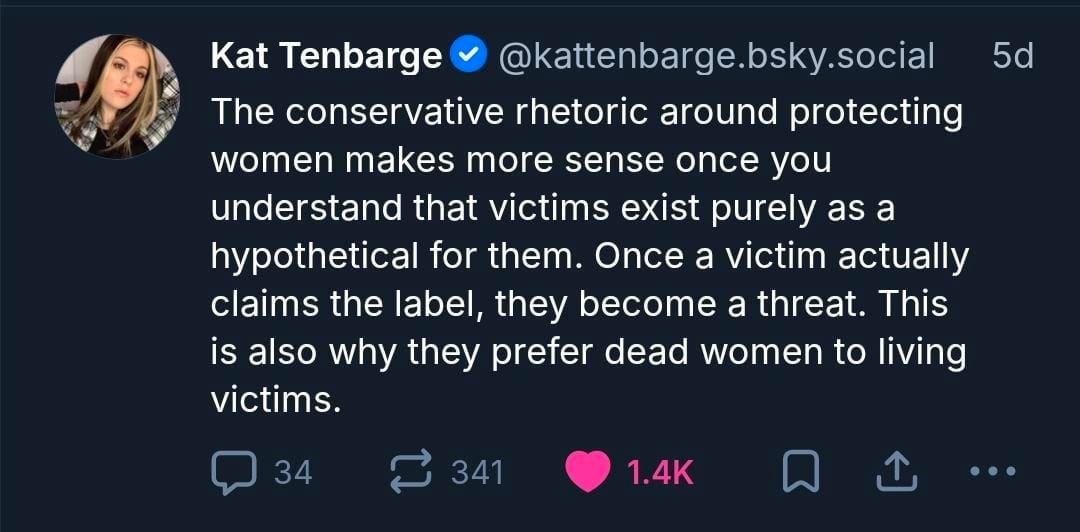Click the 5d post timestamp
Viewport: 1080px width, 532px height.
tap(1012, 57)
